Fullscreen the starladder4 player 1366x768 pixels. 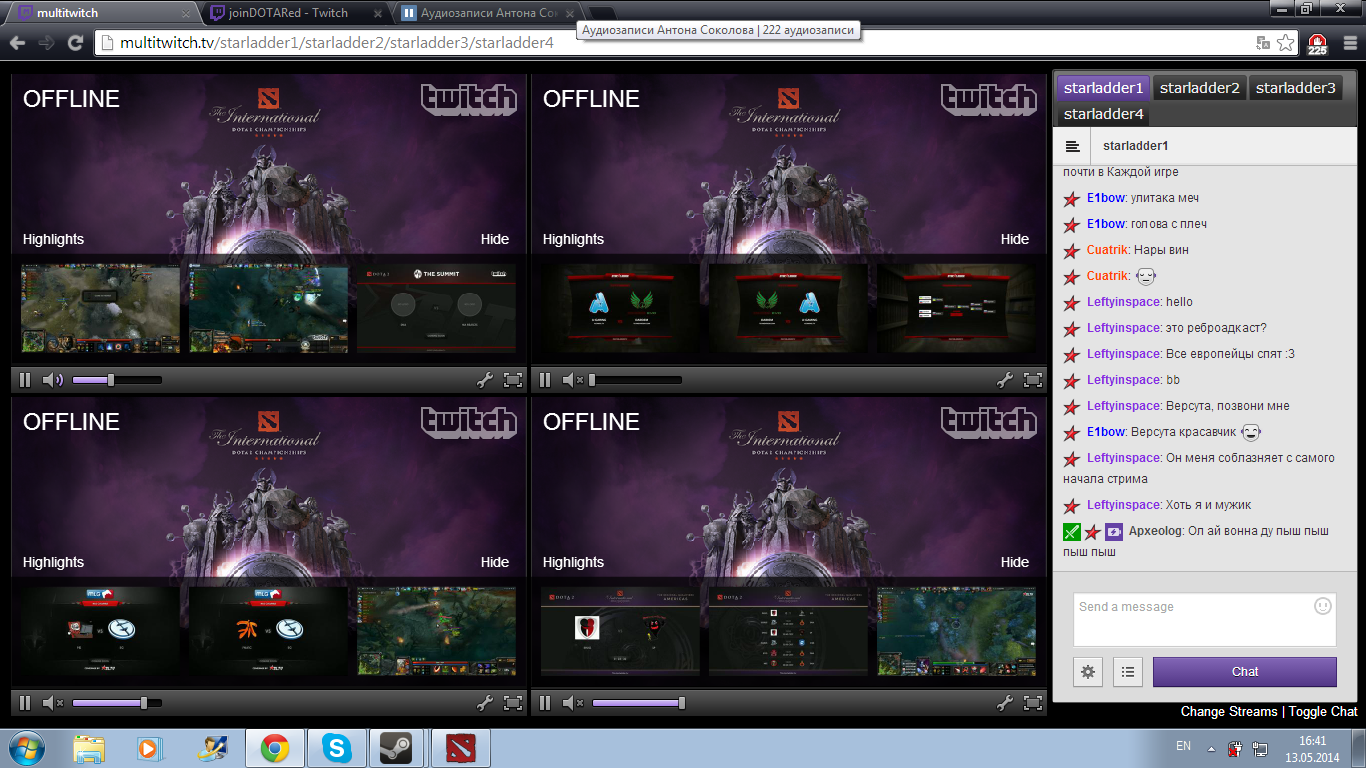(1033, 703)
